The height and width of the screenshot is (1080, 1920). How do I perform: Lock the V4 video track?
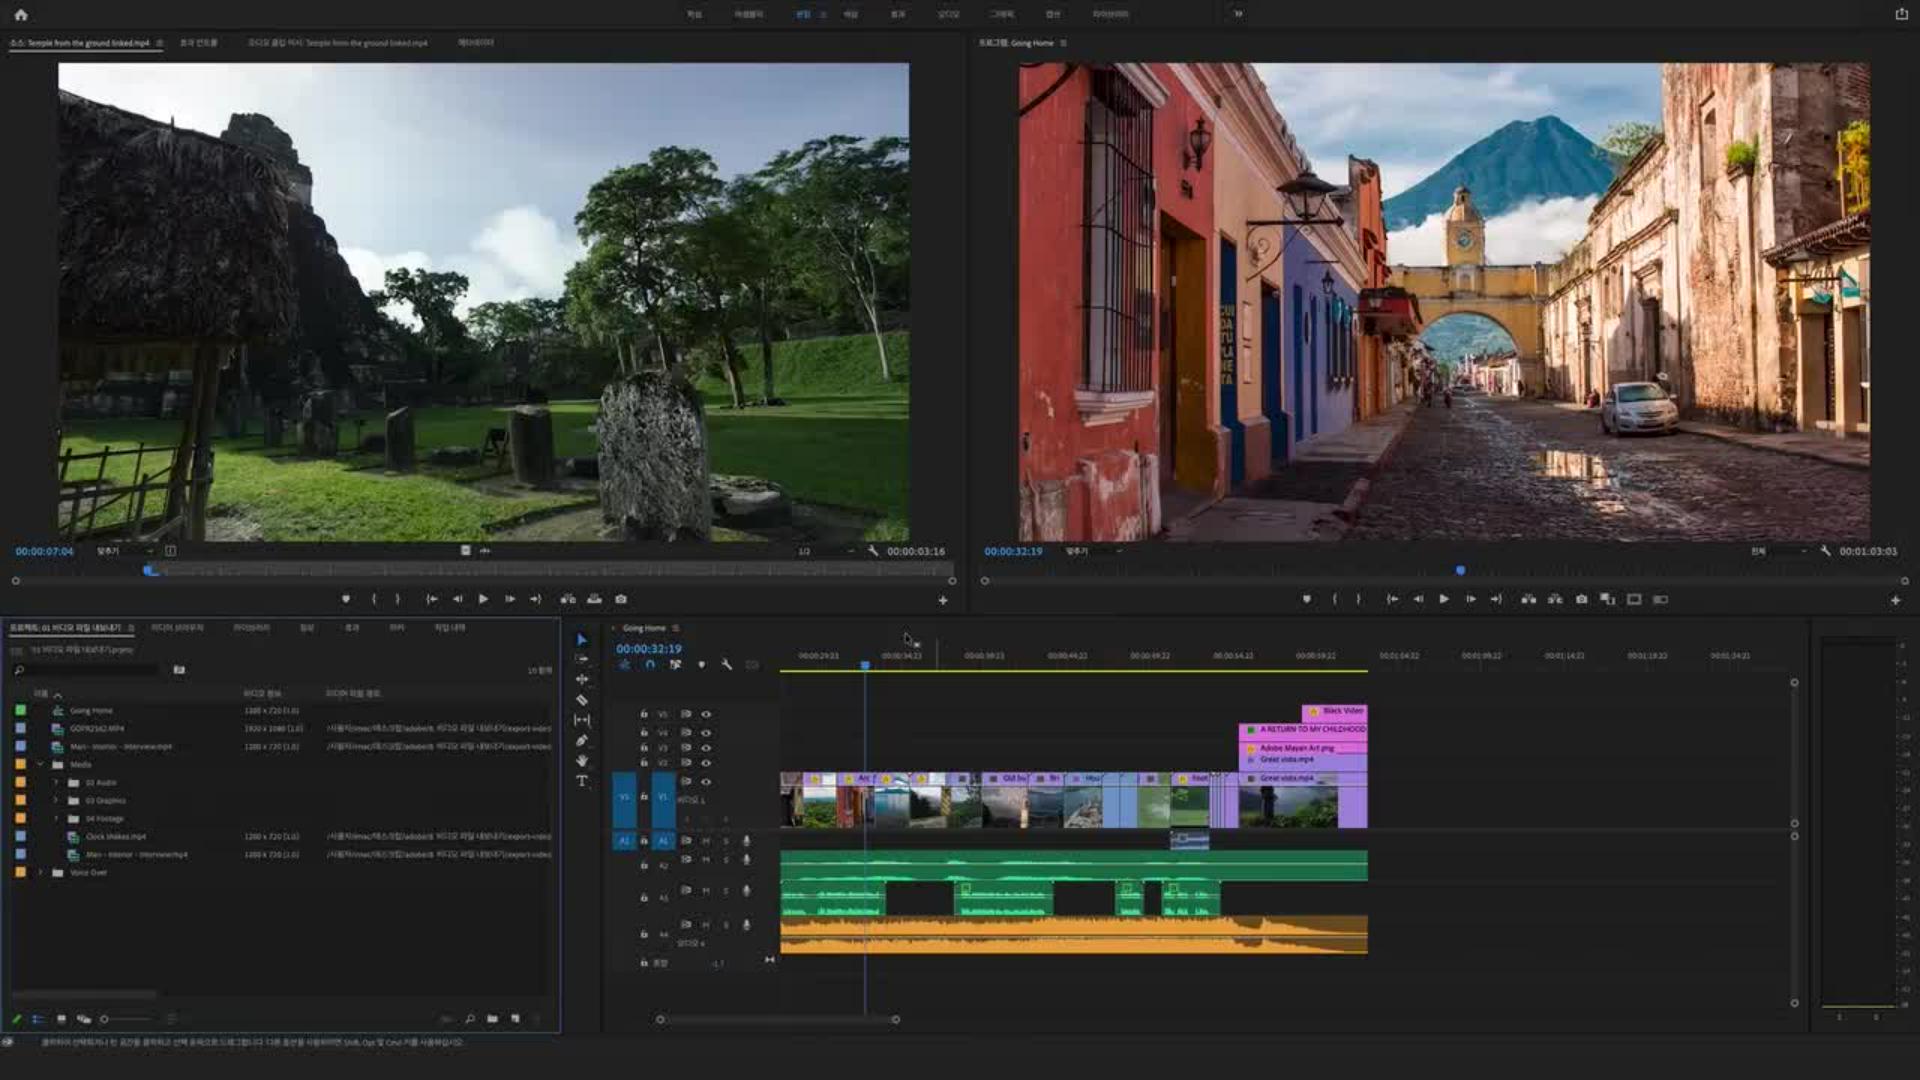click(x=644, y=732)
